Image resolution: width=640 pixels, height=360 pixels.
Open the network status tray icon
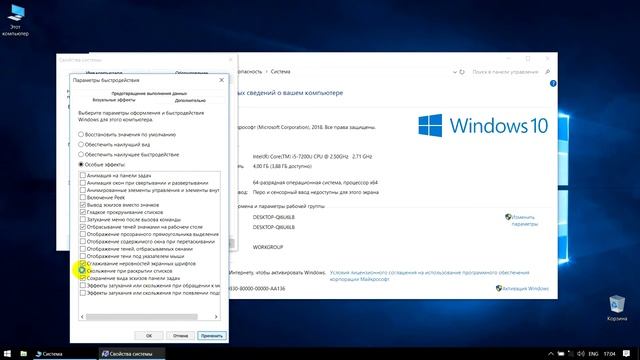571,353
